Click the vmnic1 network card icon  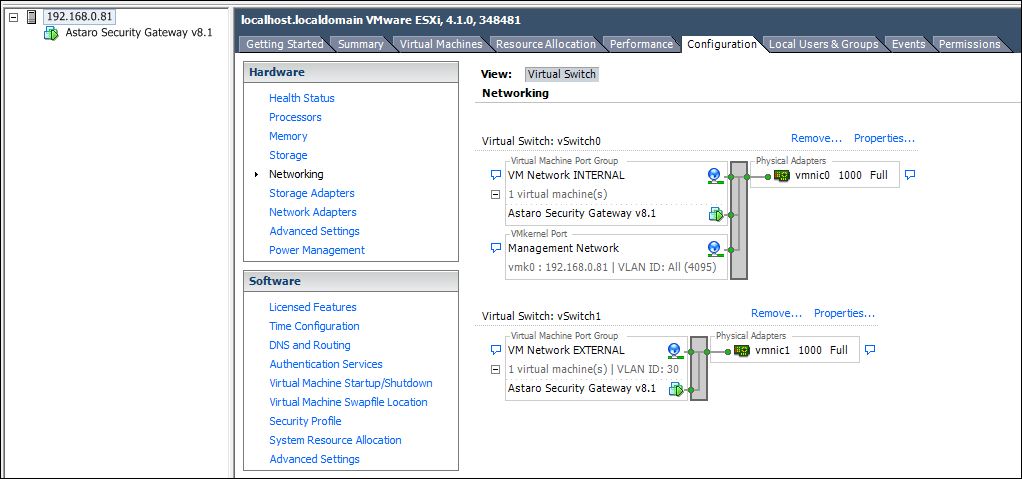coord(742,351)
